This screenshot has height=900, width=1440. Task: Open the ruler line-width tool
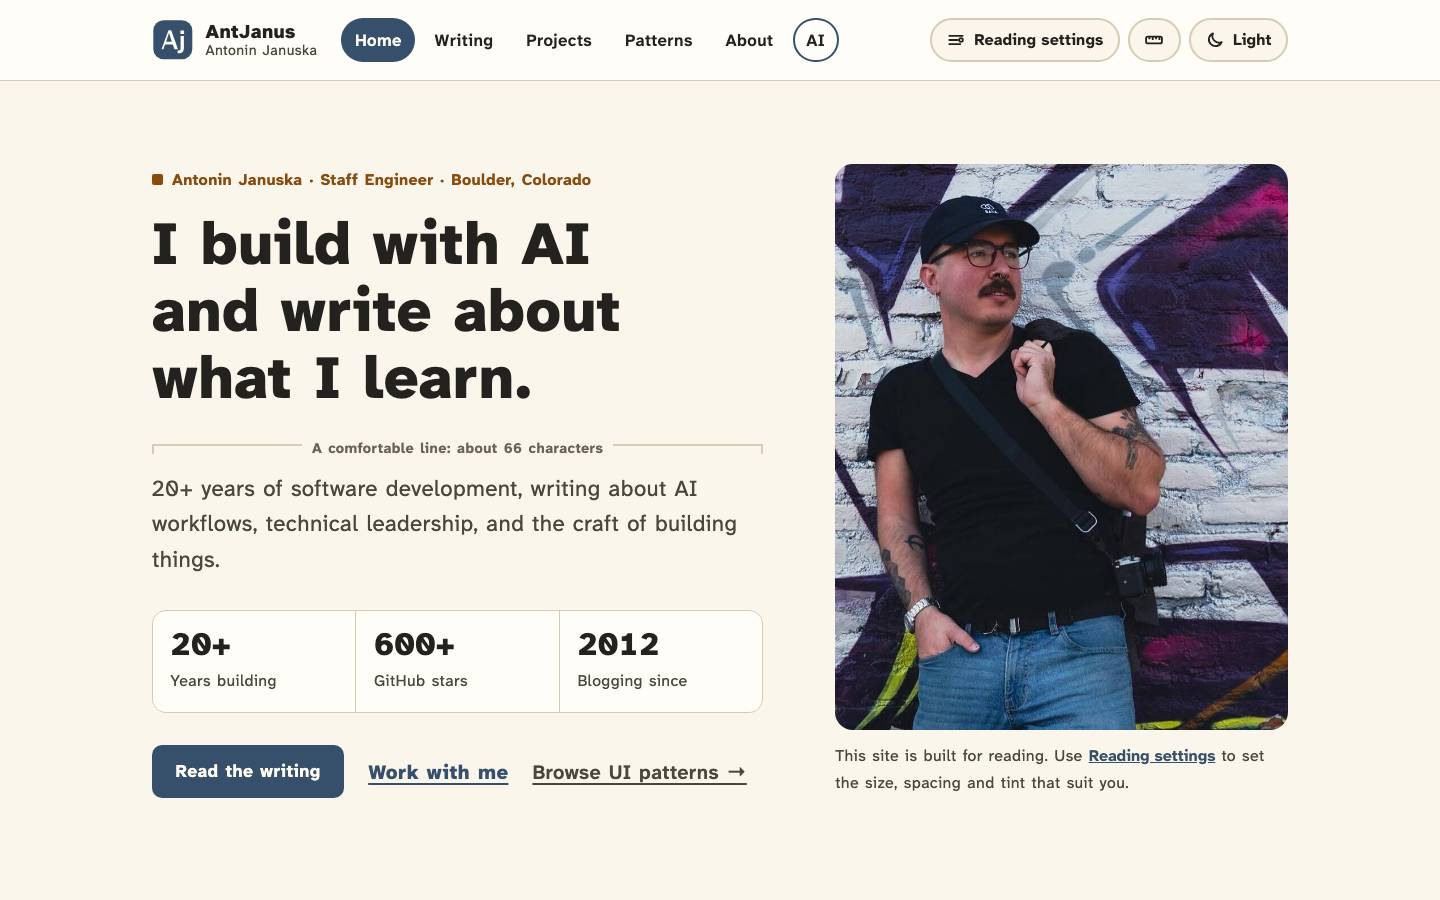click(x=1154, y=40)
